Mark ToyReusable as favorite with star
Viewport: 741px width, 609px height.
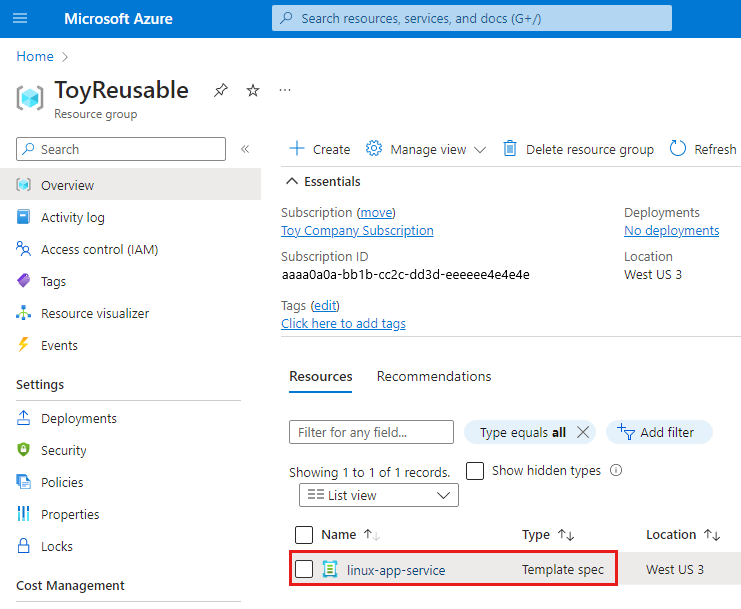pyautogui.click(x=253, y=90)
